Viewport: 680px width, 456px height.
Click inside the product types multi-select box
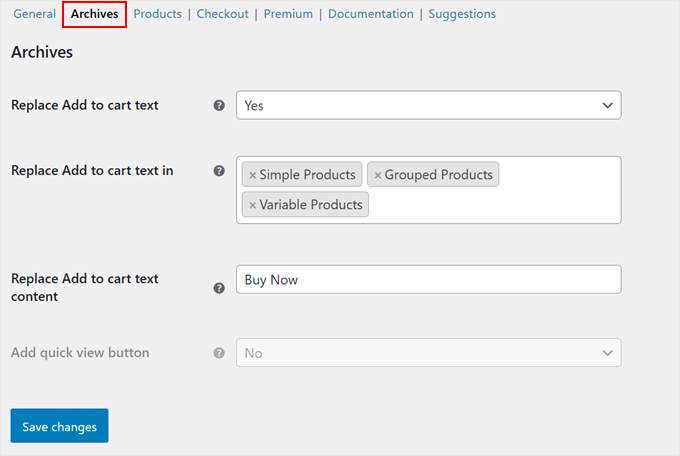click(500, 204)
